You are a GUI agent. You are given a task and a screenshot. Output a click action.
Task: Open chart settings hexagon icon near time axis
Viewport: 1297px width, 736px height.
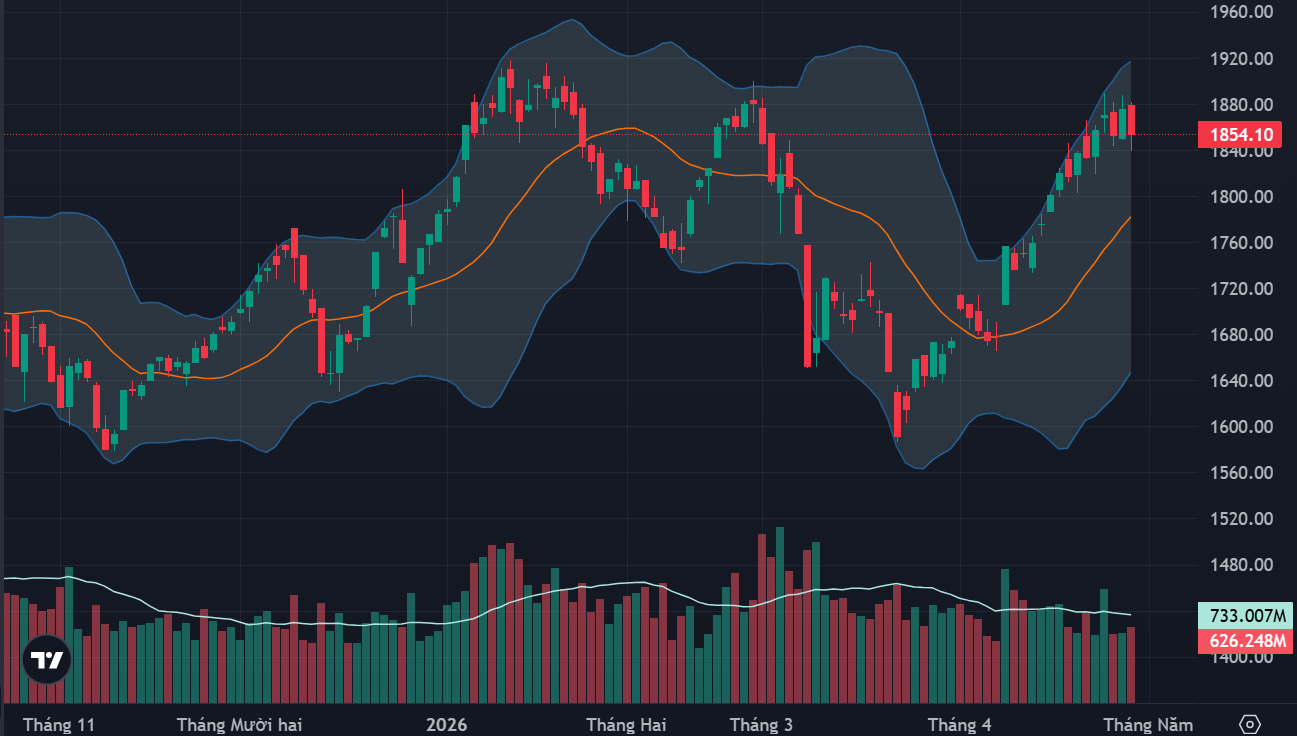click(x=1249, y=724)
